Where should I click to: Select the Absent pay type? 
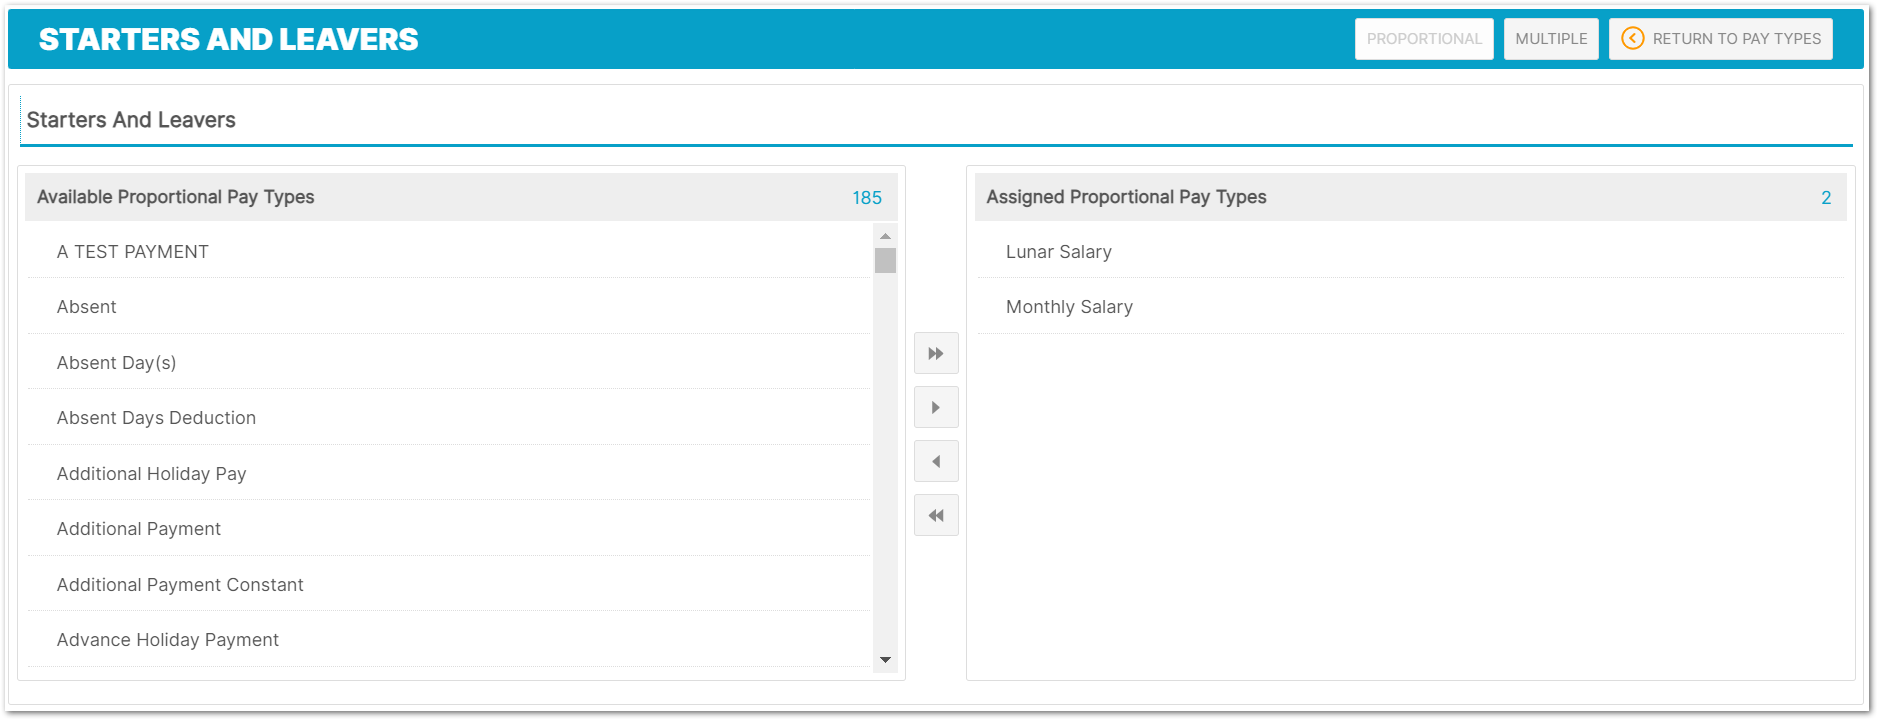(x=87, y=307)
